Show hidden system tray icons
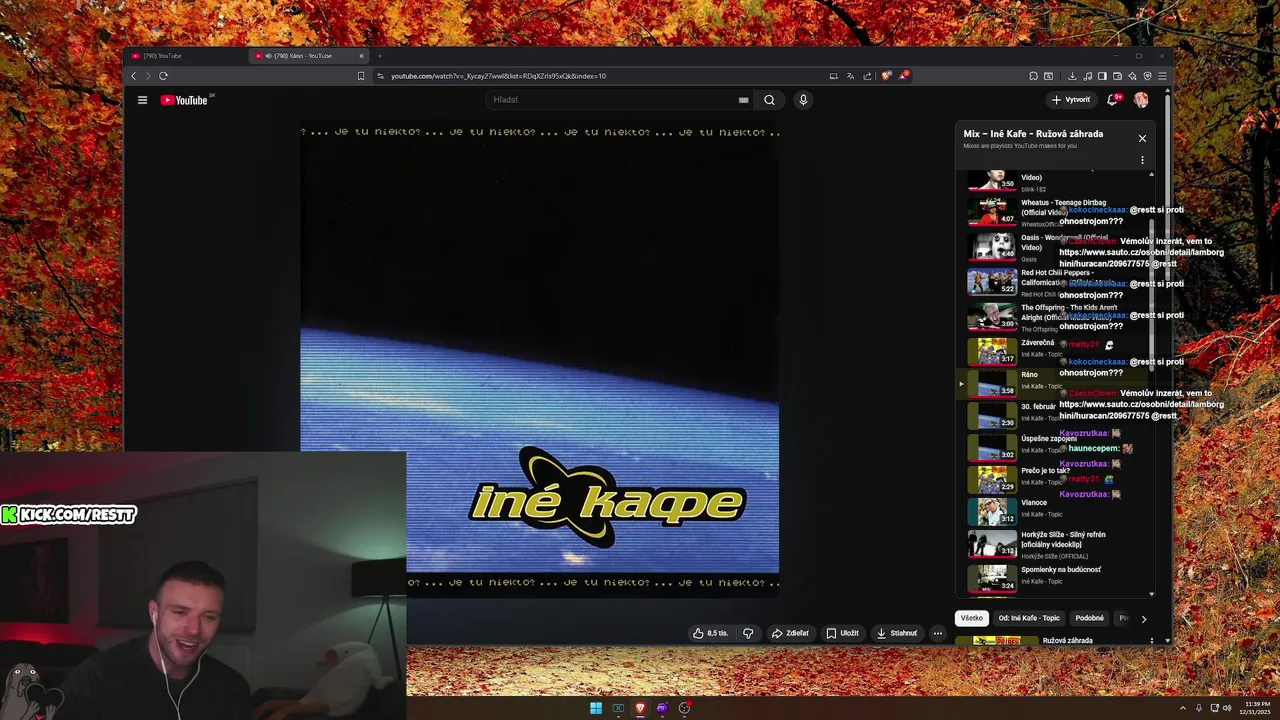The height and width of the screenshot is (720, 1280). tap(1182, 708)
